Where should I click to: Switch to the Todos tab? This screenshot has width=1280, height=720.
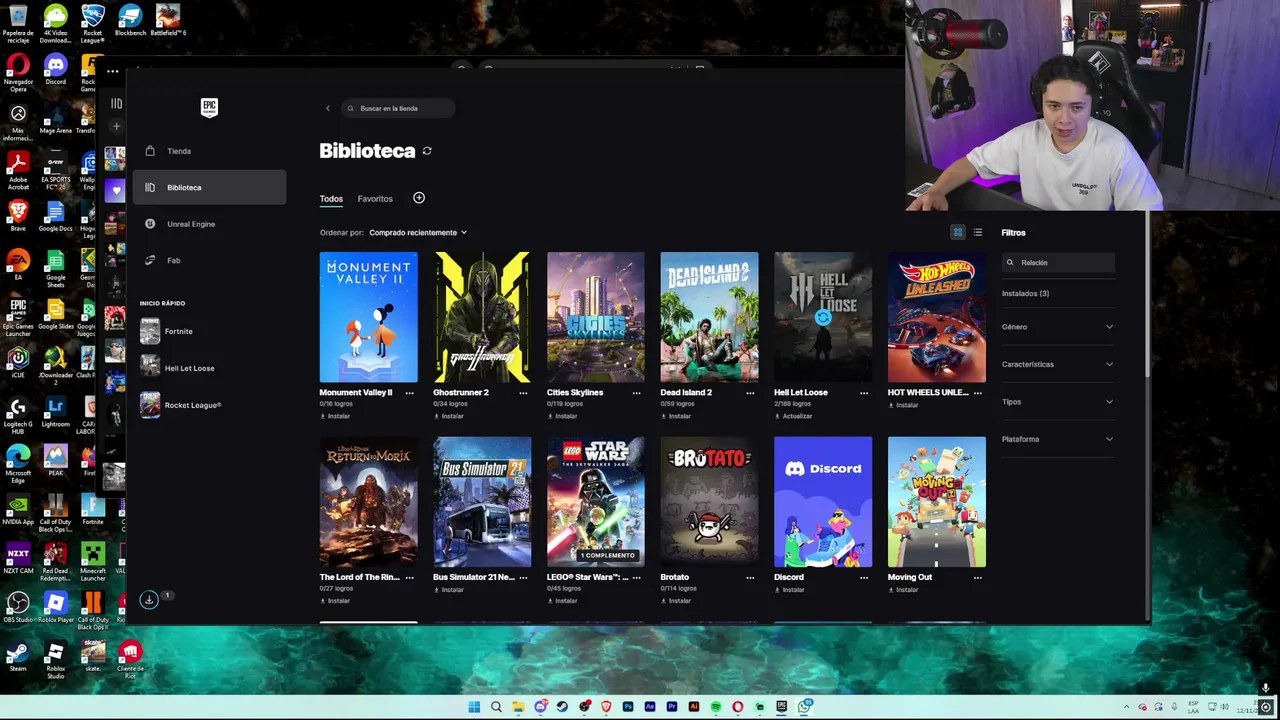click(331, 198)
